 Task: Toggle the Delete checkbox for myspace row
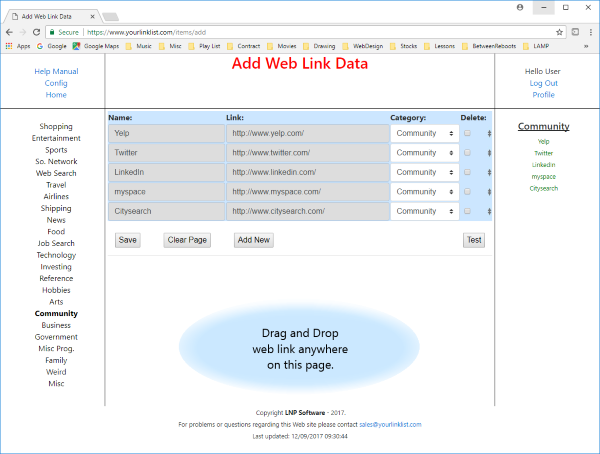point(467,192)
